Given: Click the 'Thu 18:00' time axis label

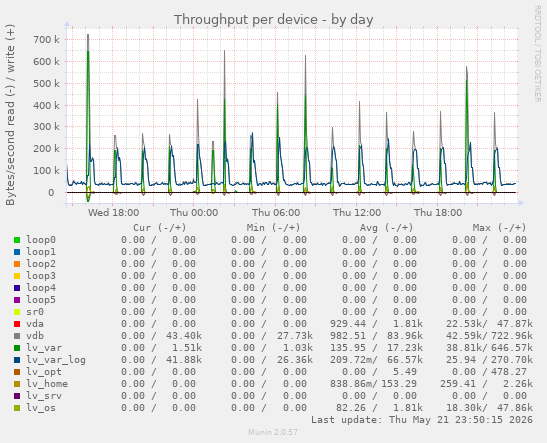Looking at the screenshot, I should (x=438, y=212).
